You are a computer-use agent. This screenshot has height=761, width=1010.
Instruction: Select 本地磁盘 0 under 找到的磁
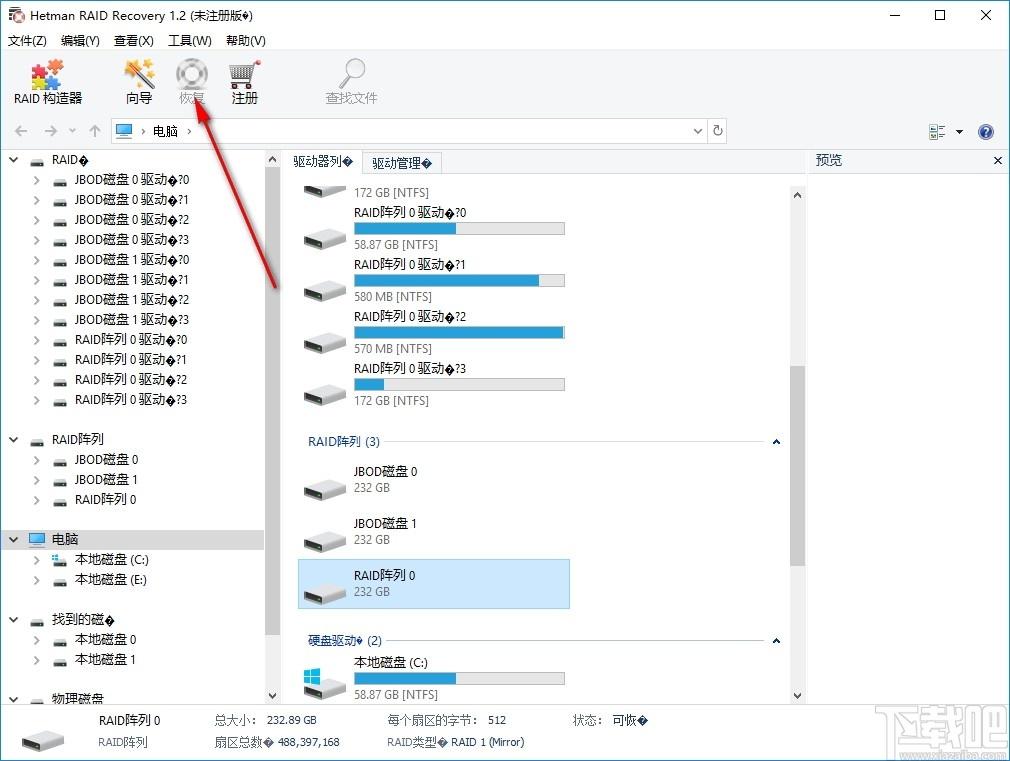[x=105, y=640]
